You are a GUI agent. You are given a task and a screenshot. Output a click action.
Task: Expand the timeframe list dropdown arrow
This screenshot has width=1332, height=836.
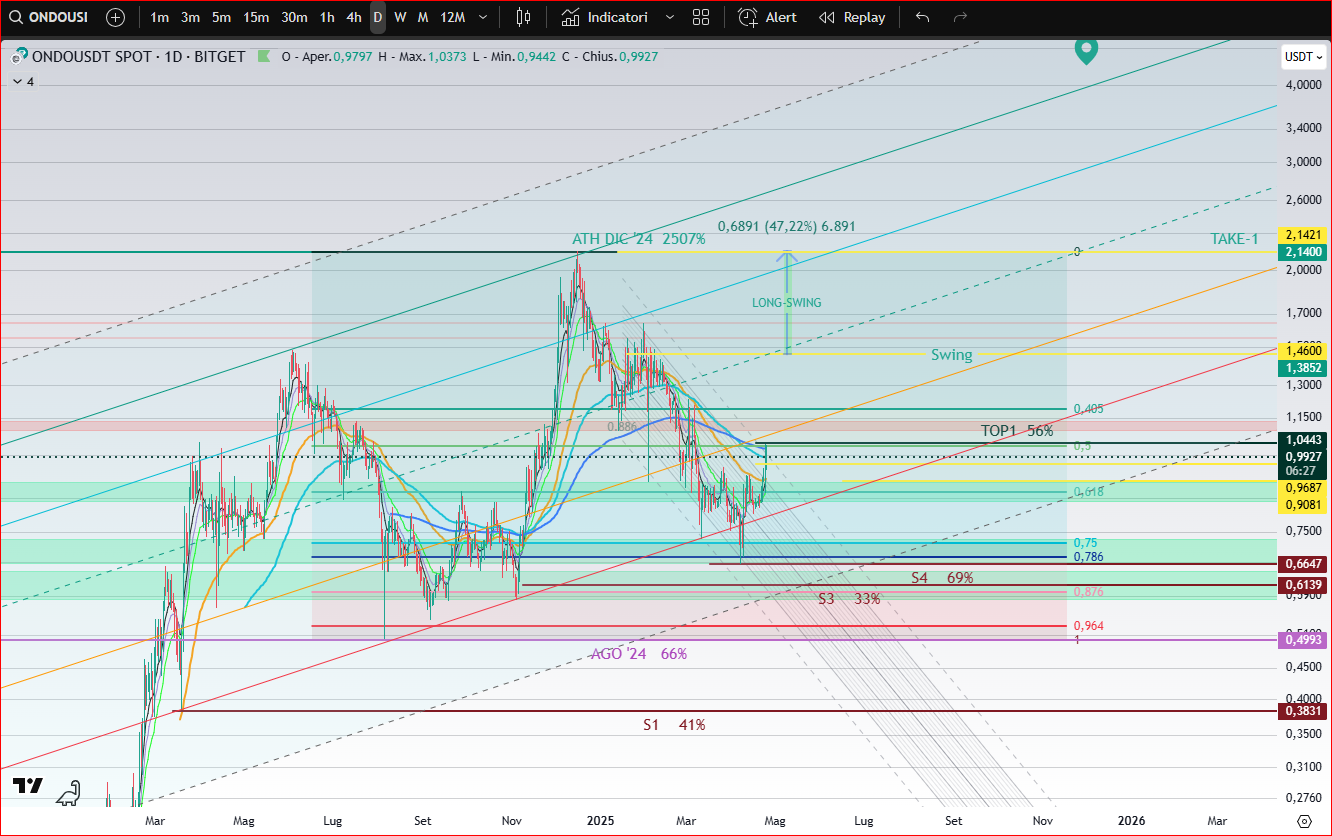pos(484,17)
